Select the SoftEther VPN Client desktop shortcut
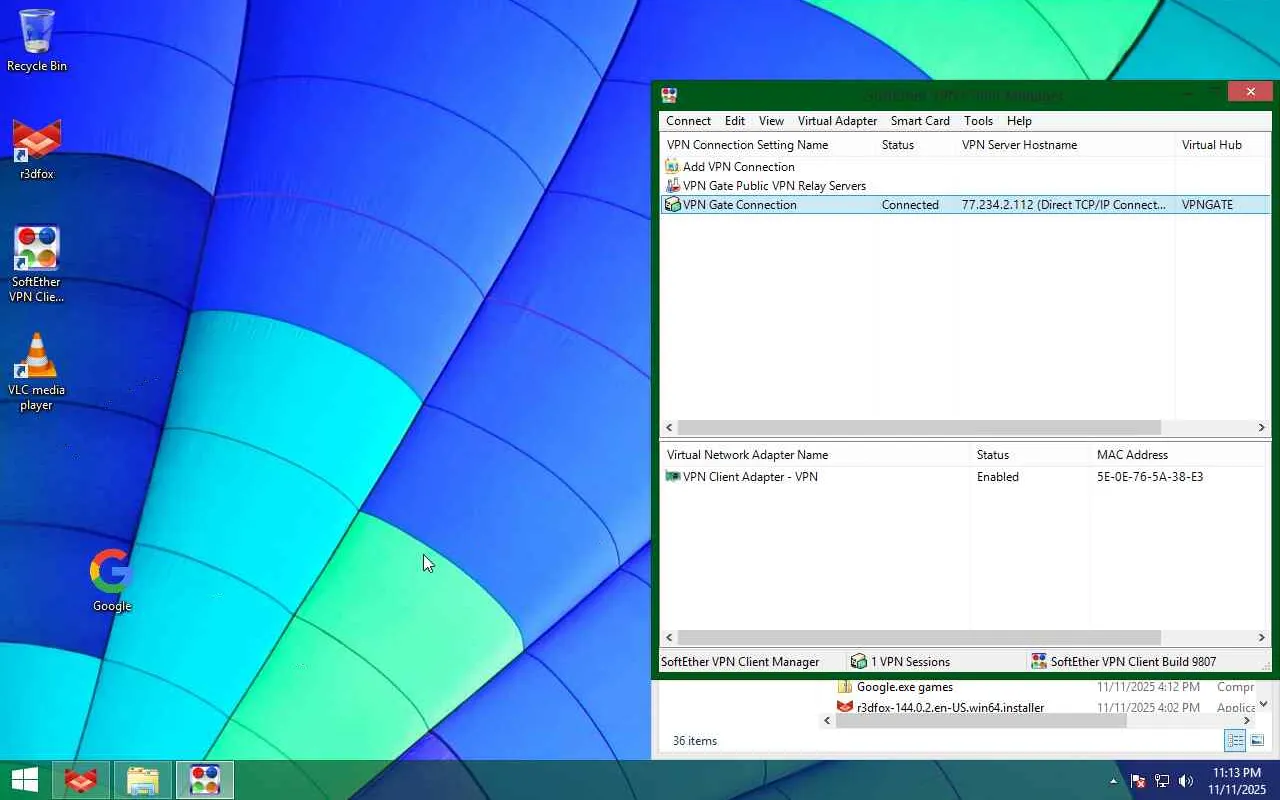Screen dimensions: 1280x800 [x=37, y=264]
